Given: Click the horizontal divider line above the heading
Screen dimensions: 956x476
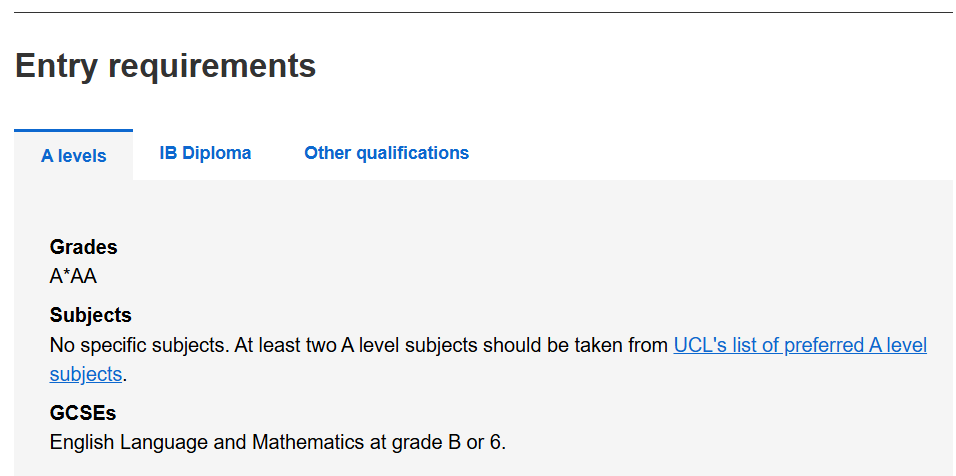Looking at the screenshot, I should coord(478,13).
